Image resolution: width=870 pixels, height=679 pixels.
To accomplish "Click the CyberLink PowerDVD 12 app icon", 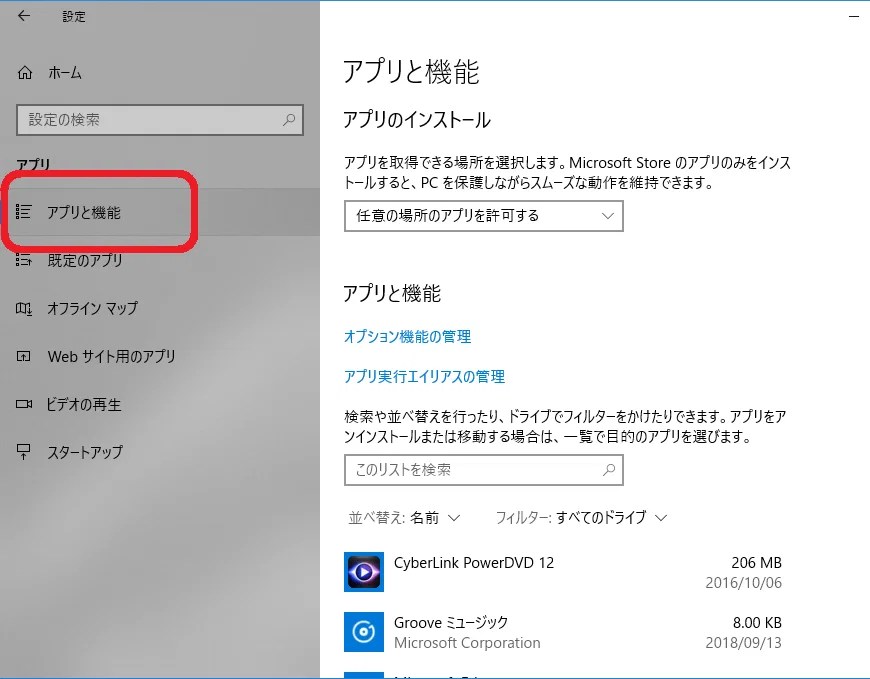I will tap(364, 572).
